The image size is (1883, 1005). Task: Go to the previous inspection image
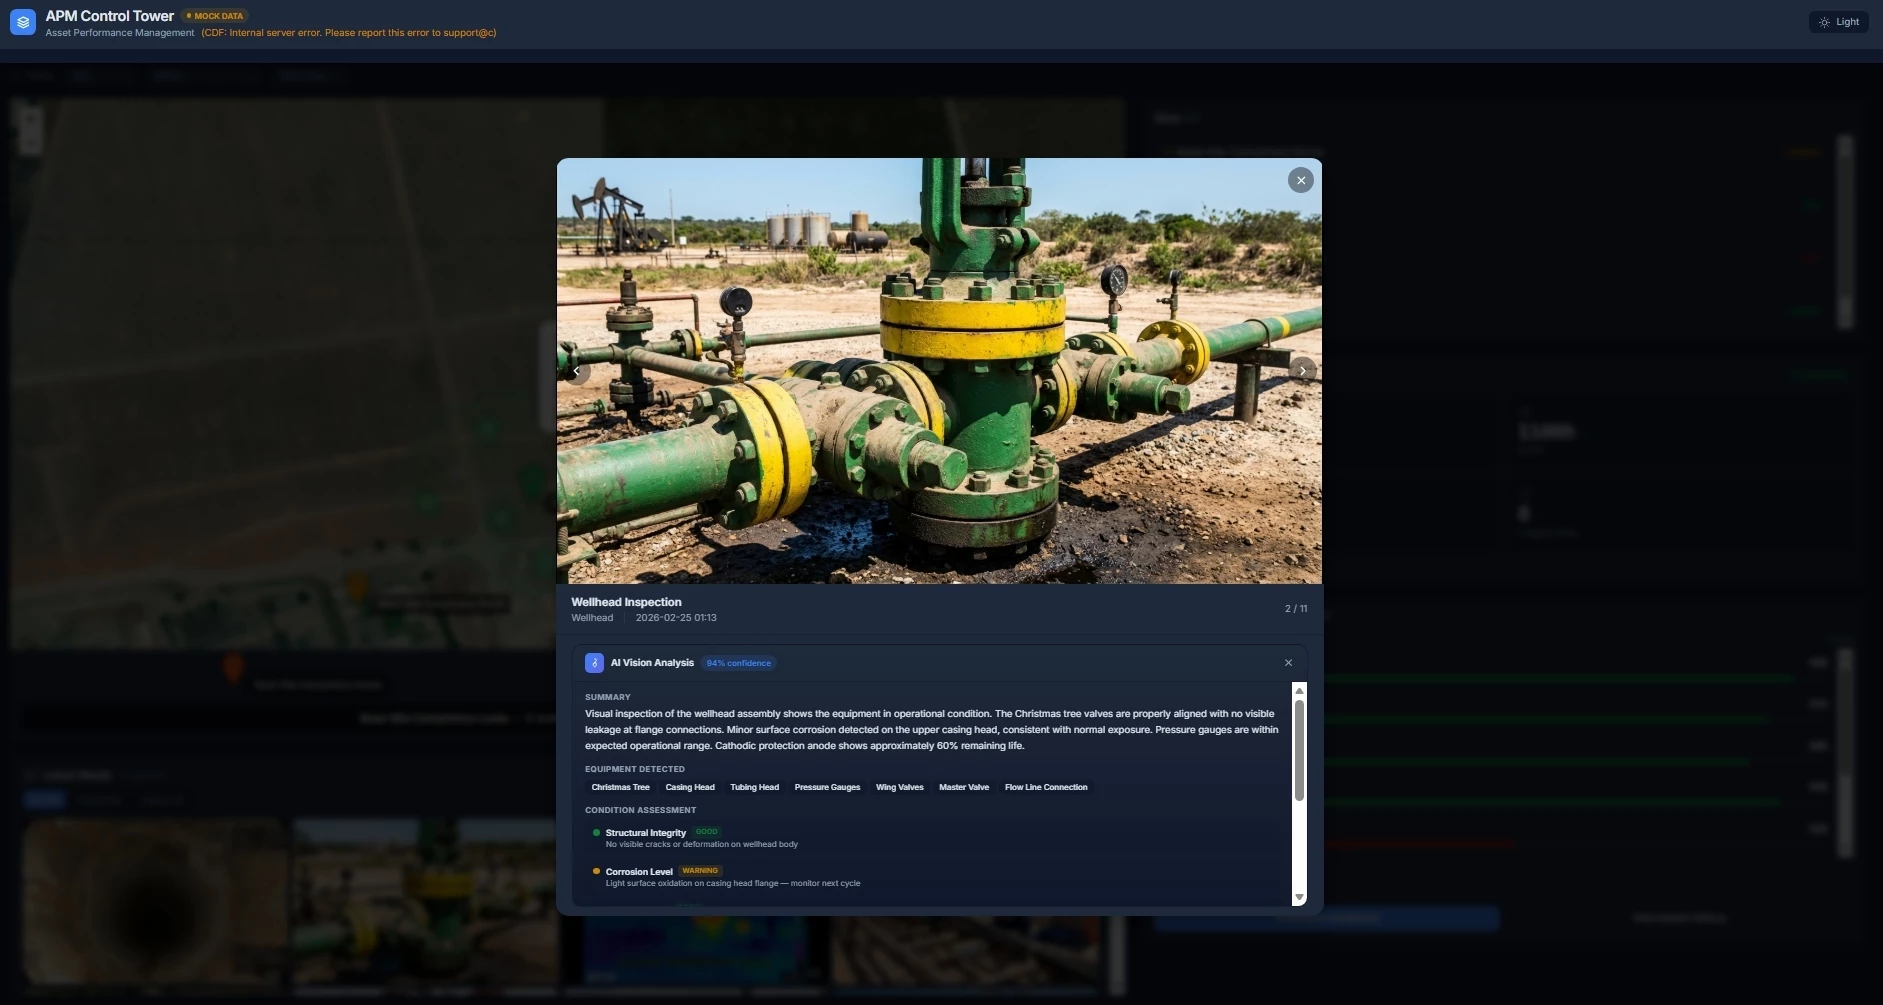576,371
